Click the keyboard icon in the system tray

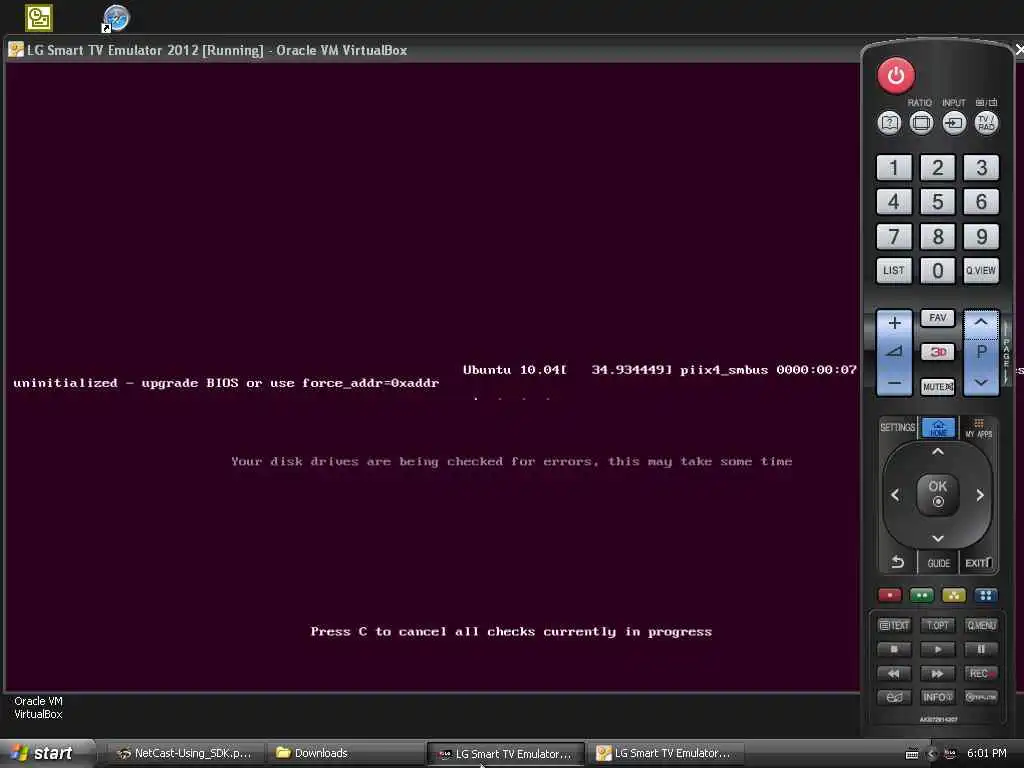pos(912,754)
